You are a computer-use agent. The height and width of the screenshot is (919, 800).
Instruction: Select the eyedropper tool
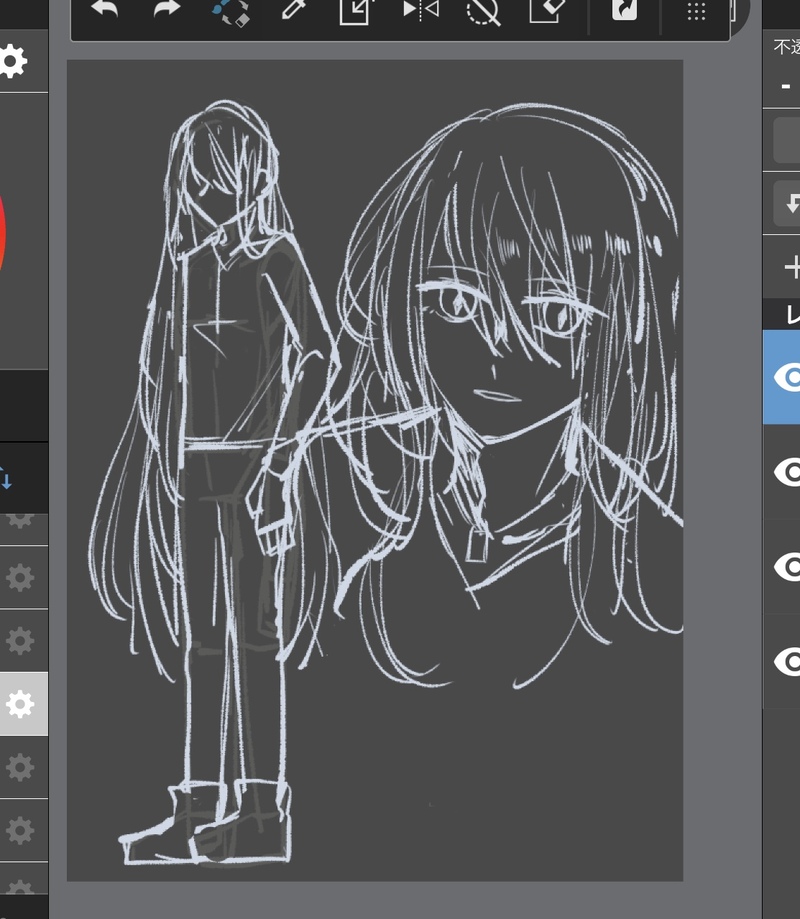[x=294, y=10]
